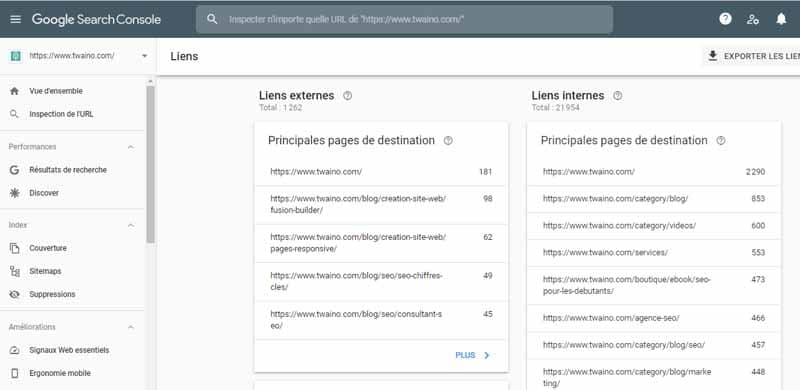Click the Sitemaps tree icon
Image resolution: width=800 pixels, height=390 pixels.
tap(14, 271)
